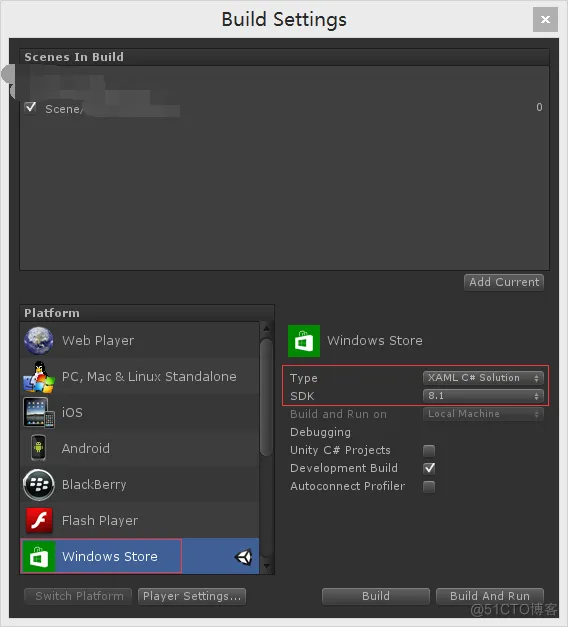This screenshot has height=627, width=568.
Task: Click the Windows Store title in settings pane
Action: (x=375, y=341)
